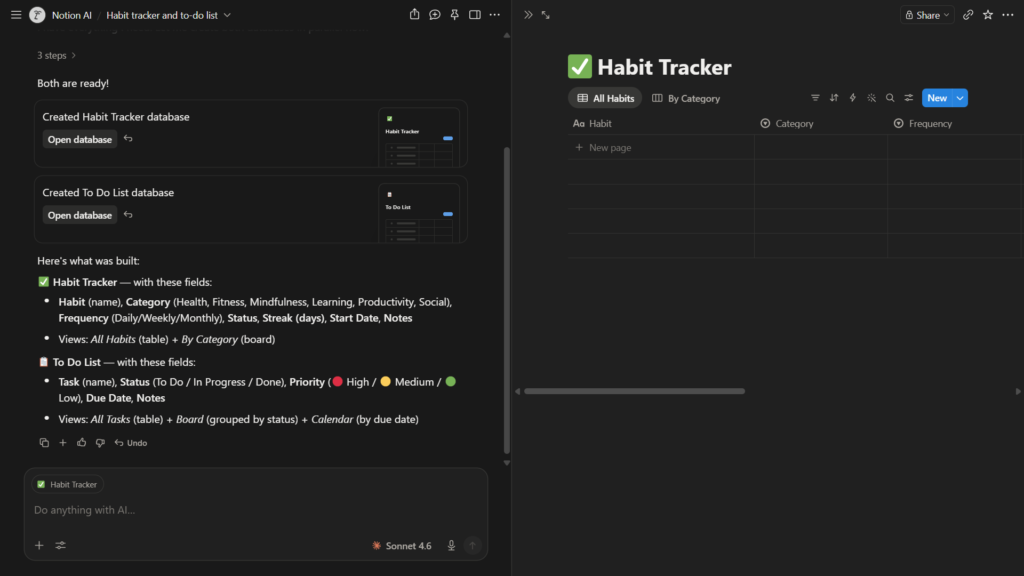Screen dimensions: 1024x576
Task: Search the database with magnifier icon
Action: [x=890, y=98]
